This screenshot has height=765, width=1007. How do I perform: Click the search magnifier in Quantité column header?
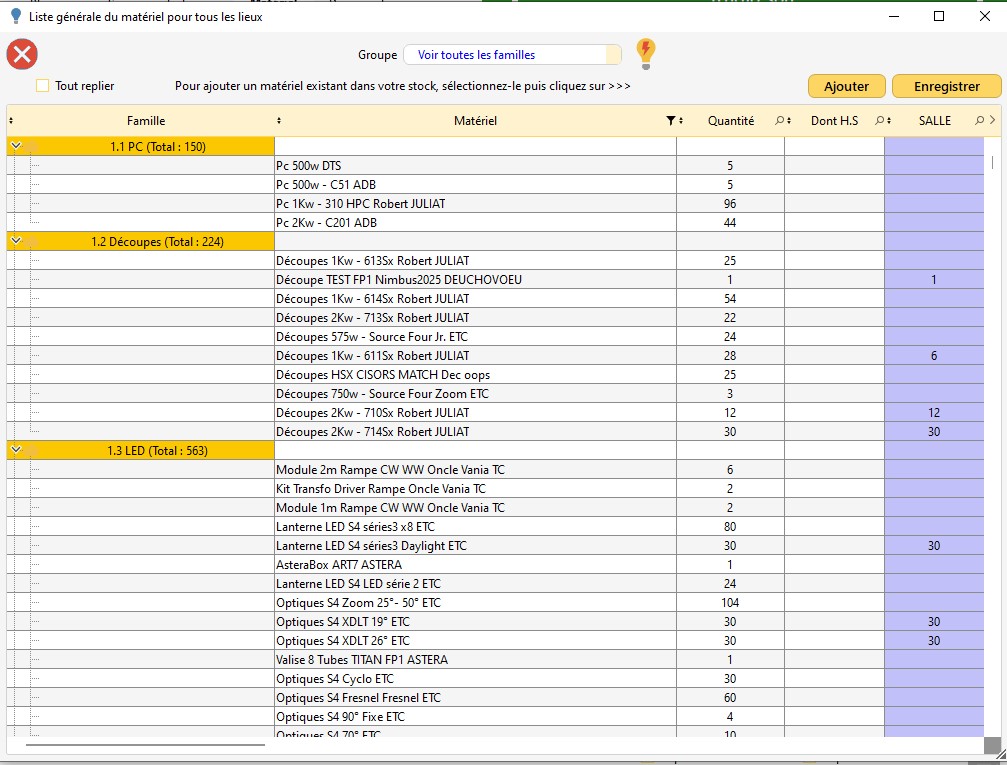780,121
